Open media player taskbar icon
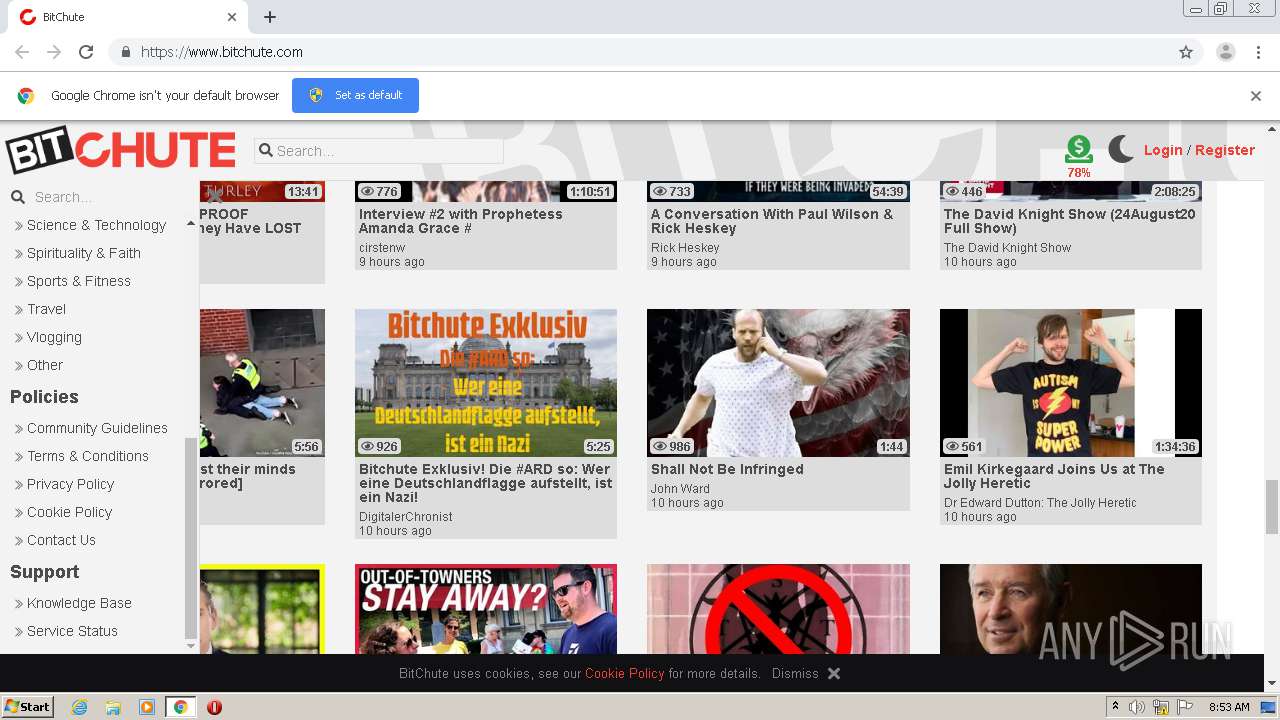 pos(147,707)
